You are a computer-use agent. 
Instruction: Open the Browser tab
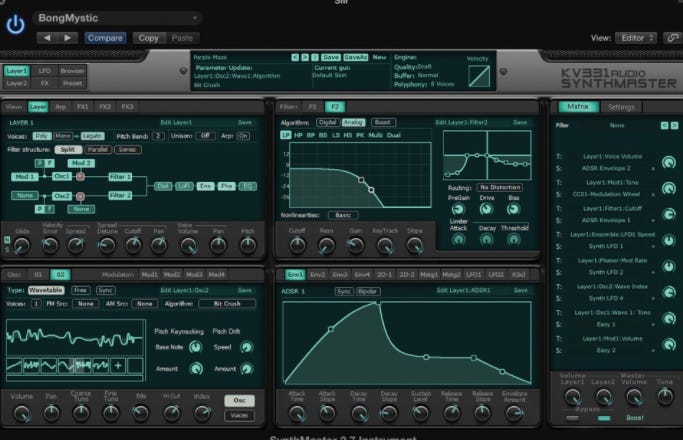(72, 71)
